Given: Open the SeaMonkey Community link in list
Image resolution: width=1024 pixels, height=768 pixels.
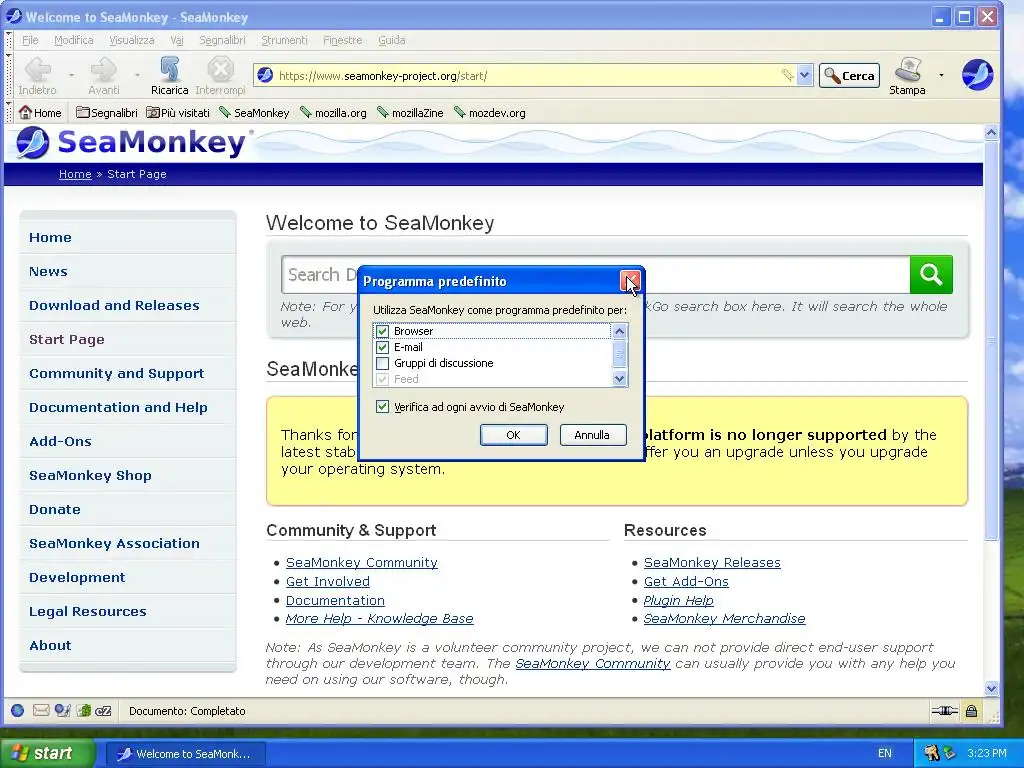Looking at the screenshot, I should (x=362, y=562).
